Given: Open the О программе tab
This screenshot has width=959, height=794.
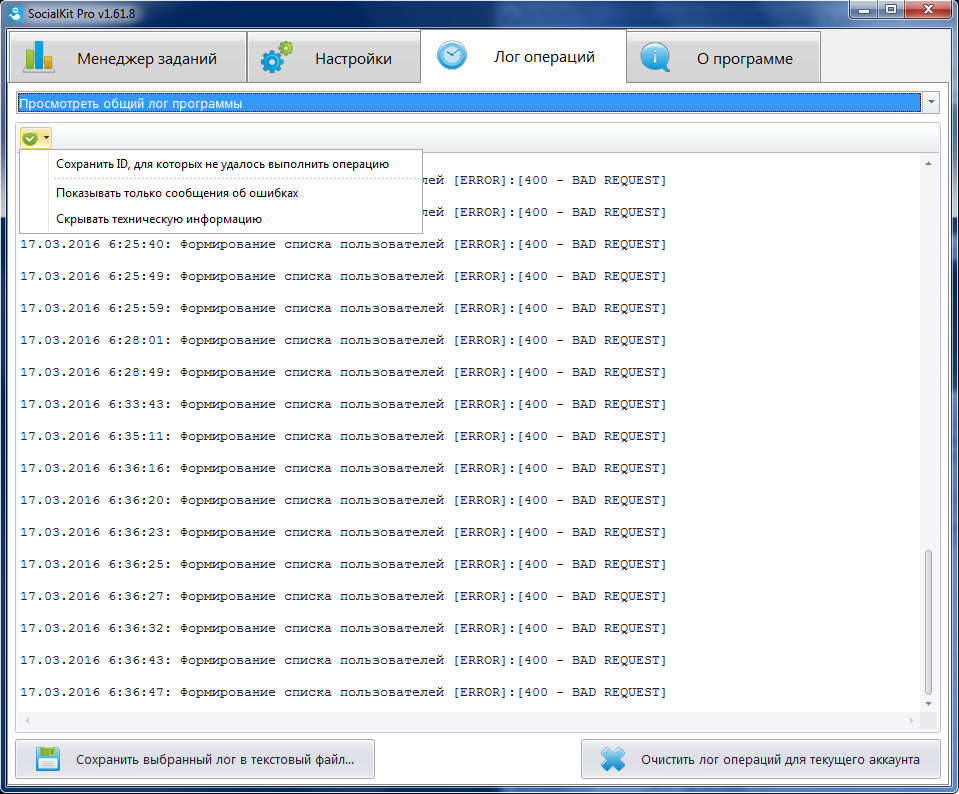Looking at the screenshot, I should [724, 58].
